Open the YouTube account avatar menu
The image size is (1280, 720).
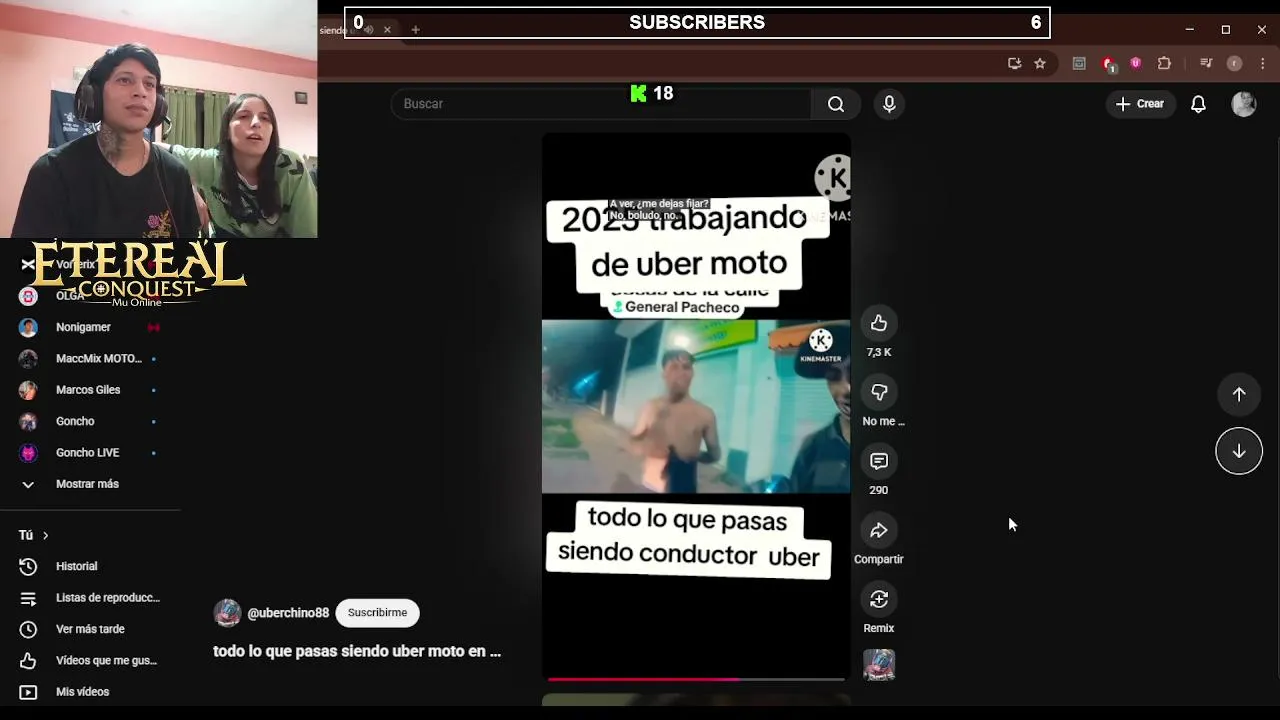pyautogui.click(x=1244, y=104)
